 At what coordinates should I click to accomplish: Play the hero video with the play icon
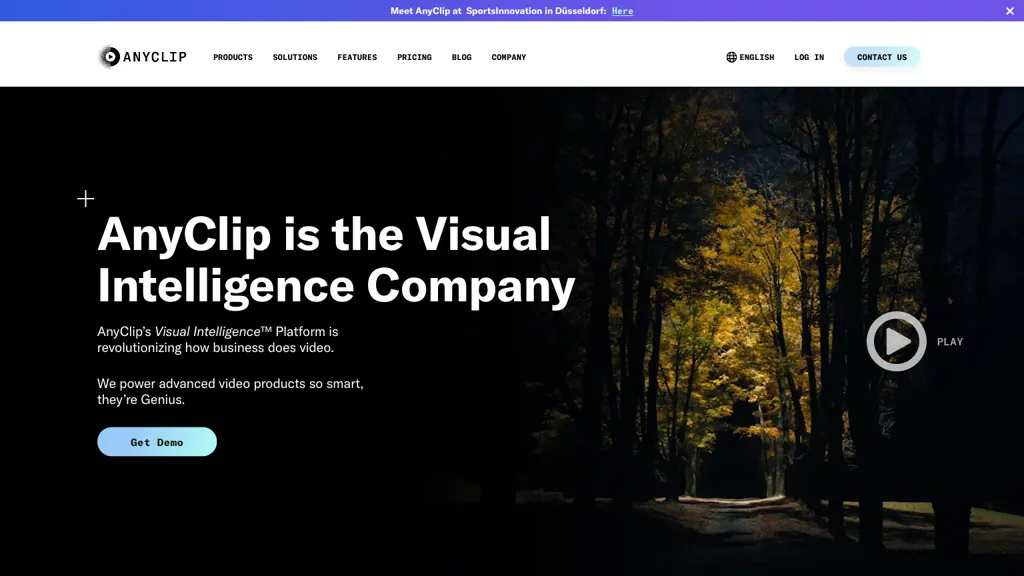click(896, 341)
